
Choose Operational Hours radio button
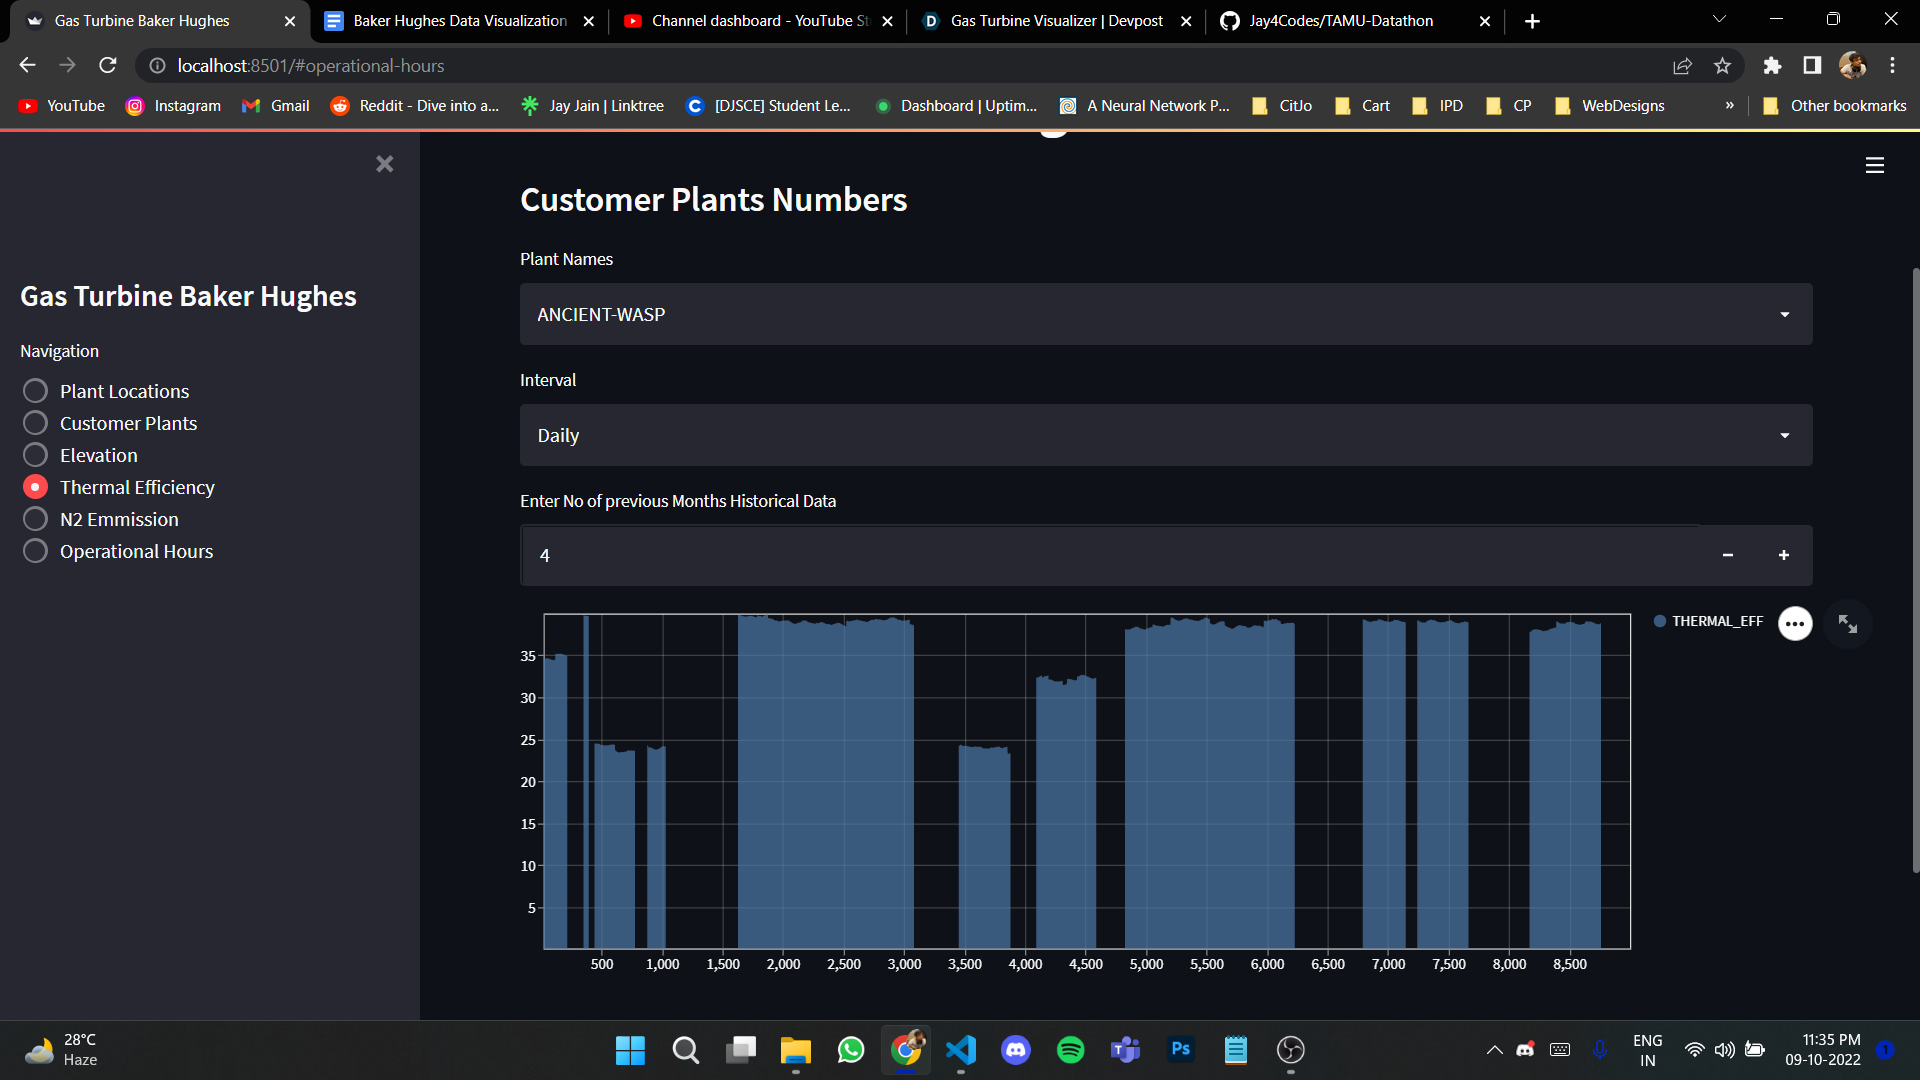tap(35, 551)
